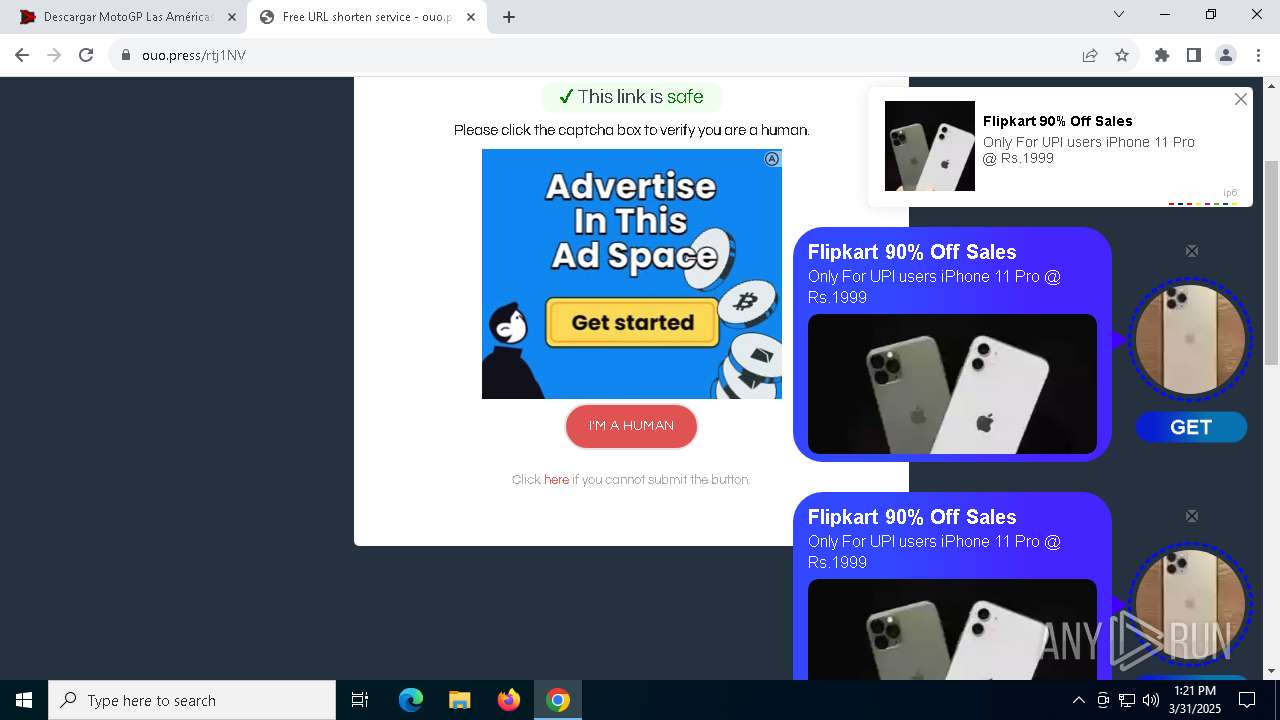Open the volume control tray icon
Screen dimensions: 1280x720
click(1151, 700)
